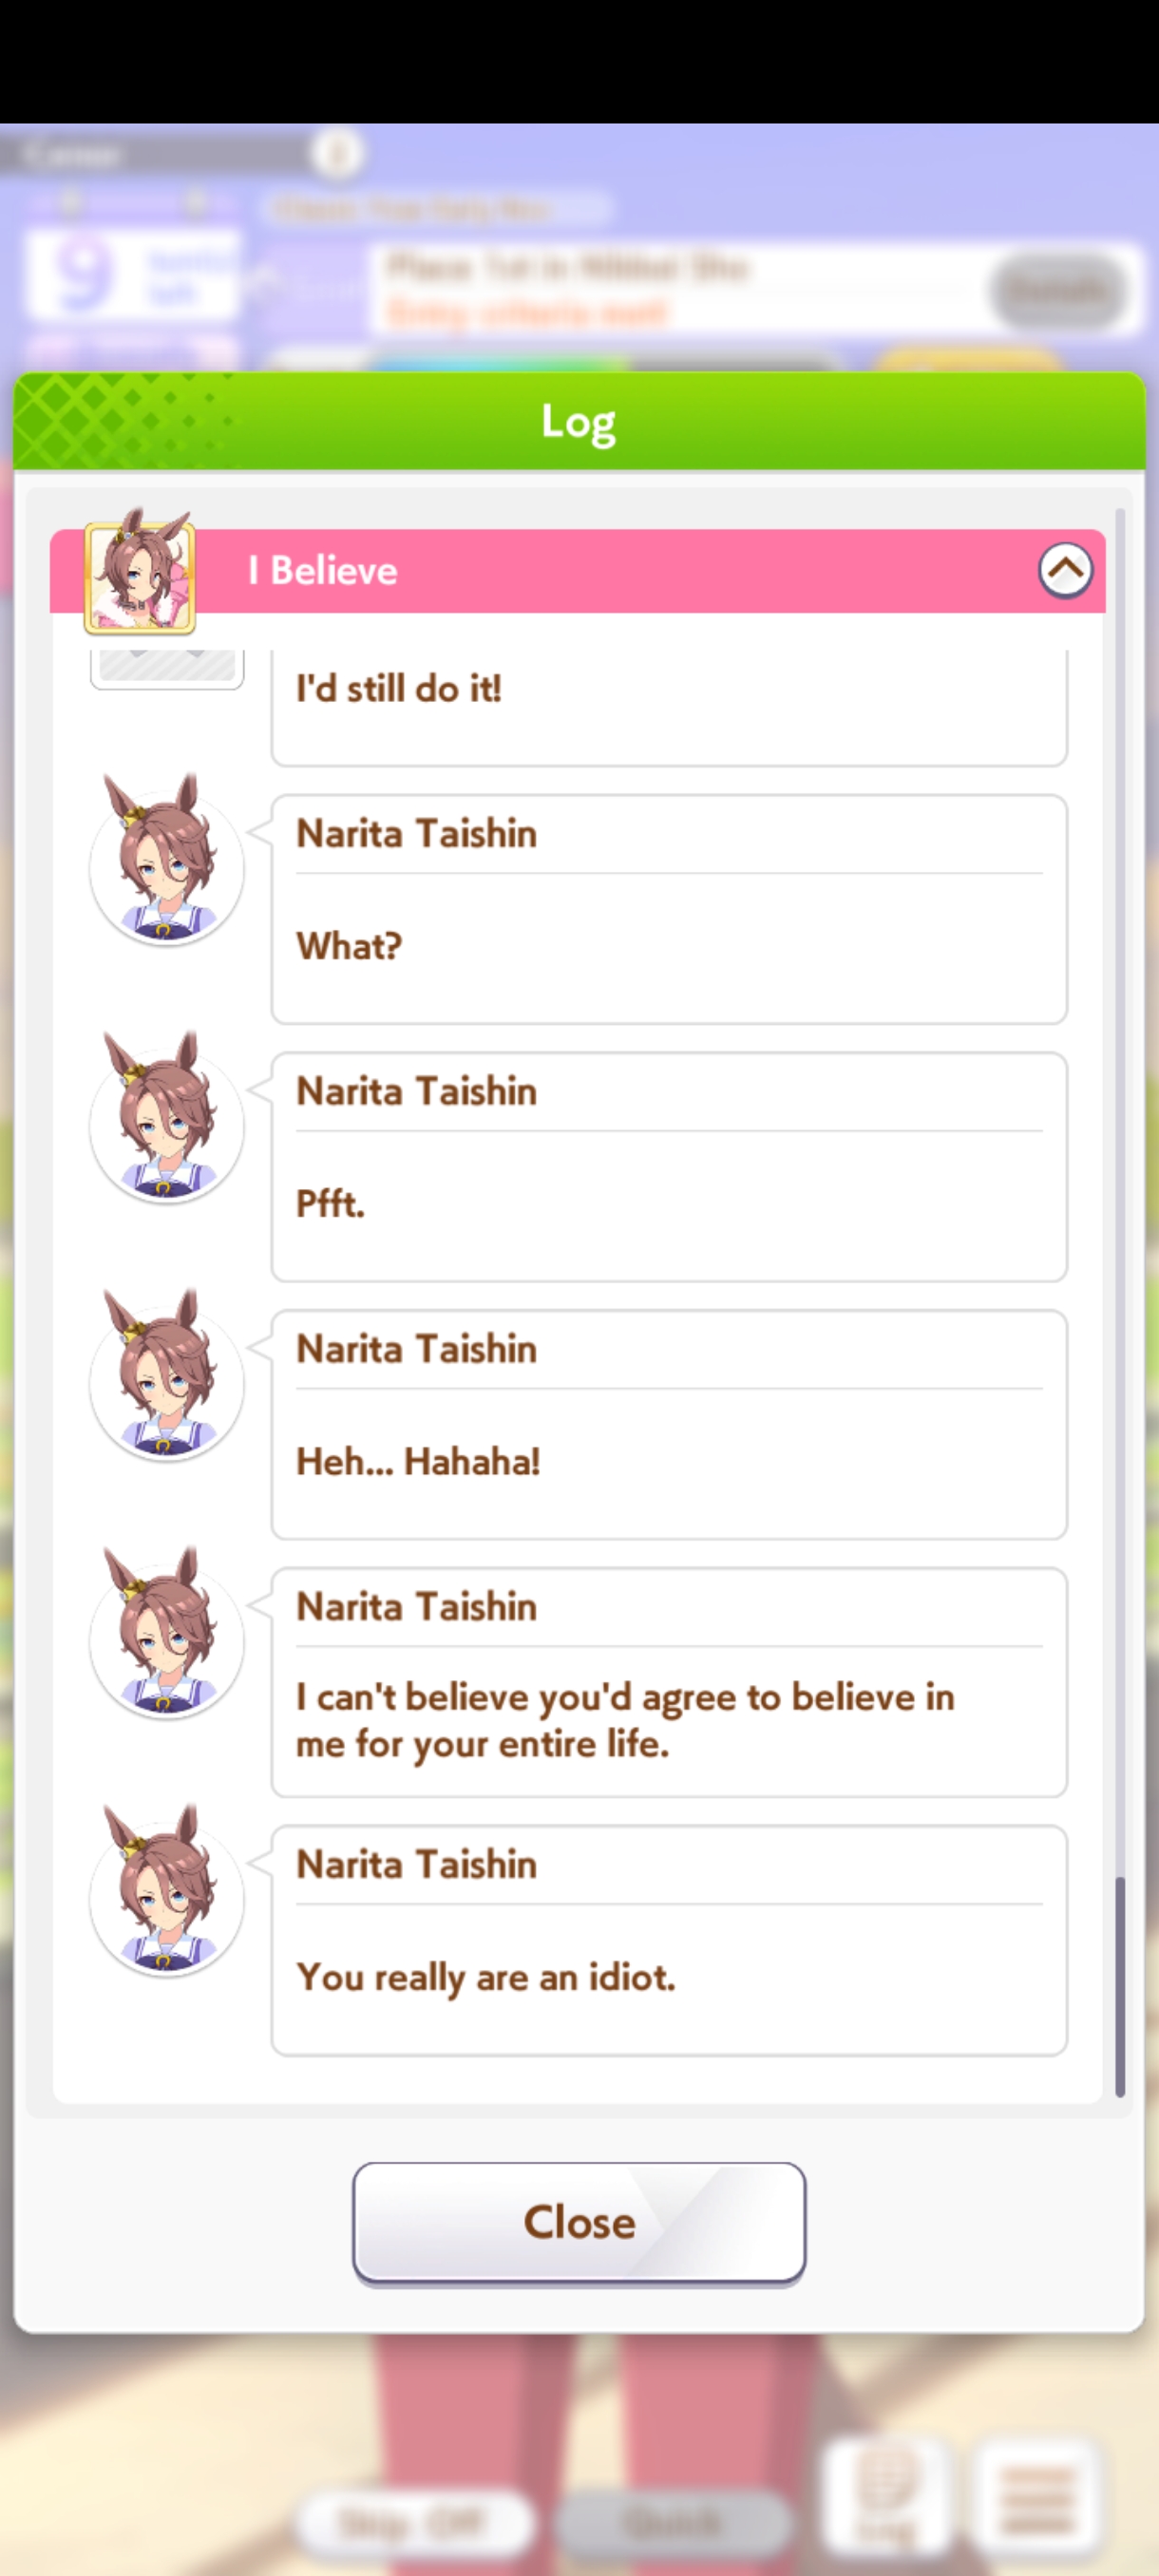
Task: Click the 'I Believe' pink header title
Action: coord(323,570)
